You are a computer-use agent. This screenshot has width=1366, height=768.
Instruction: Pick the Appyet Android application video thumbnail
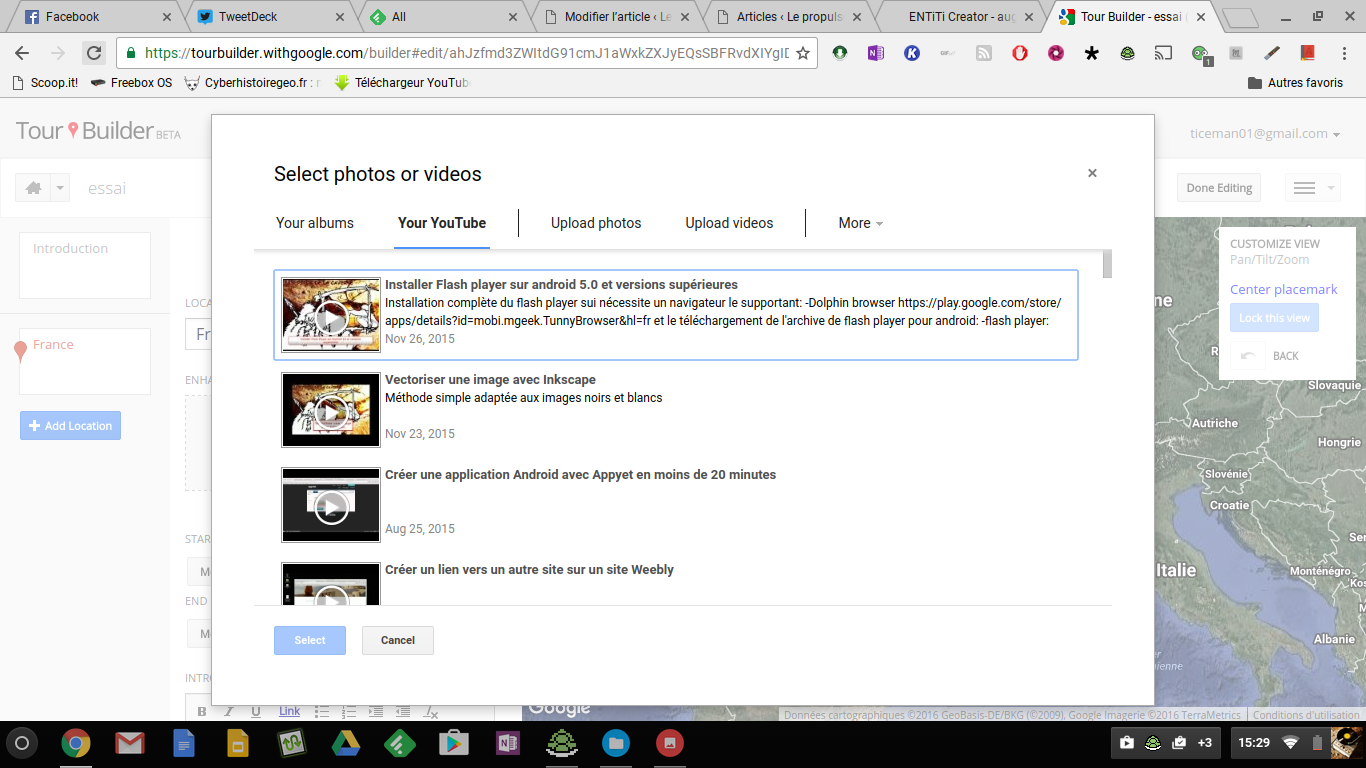(x=331, y=504)
